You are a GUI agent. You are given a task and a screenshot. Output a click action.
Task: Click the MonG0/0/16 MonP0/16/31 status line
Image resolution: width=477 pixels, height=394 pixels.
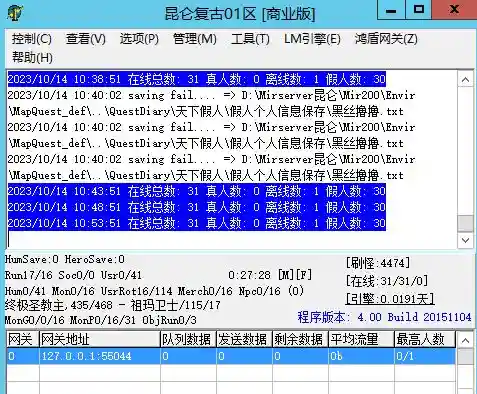(101, 320)
